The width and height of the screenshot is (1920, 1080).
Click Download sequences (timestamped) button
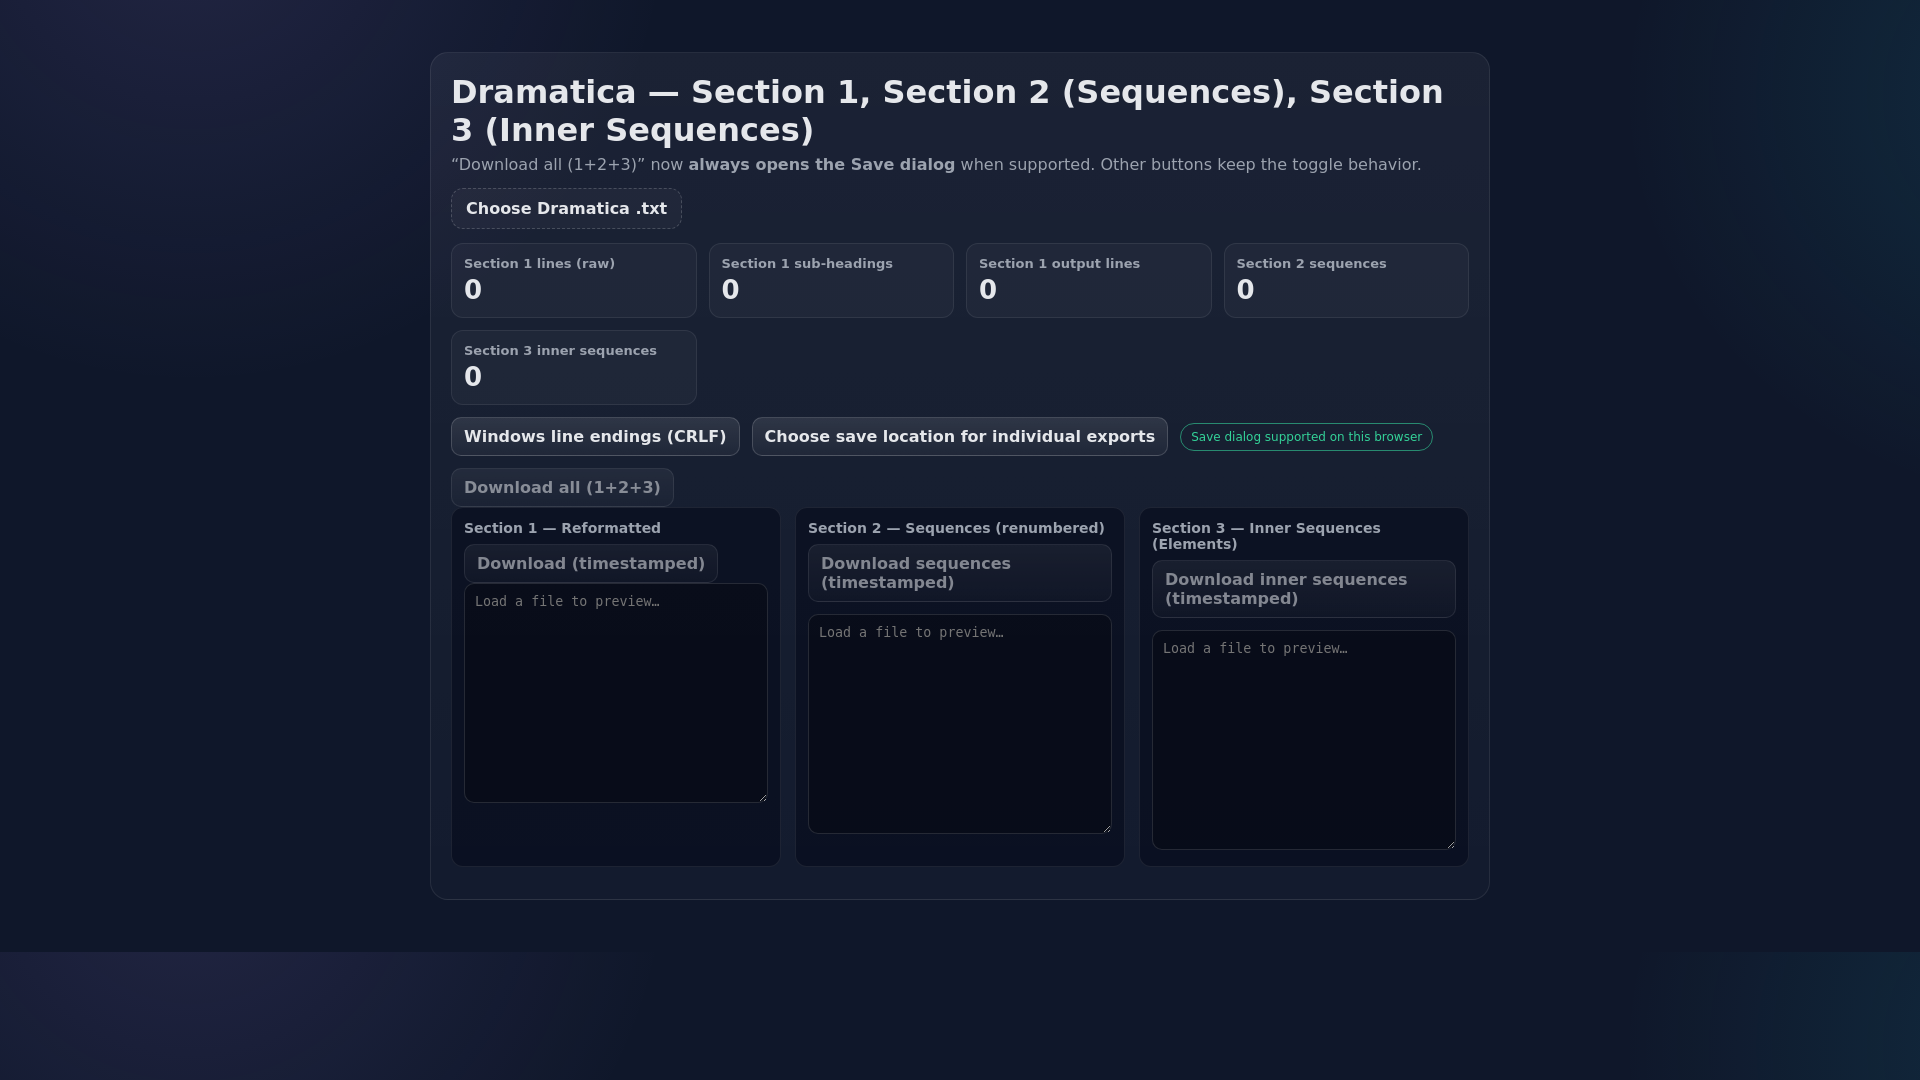[x=960, y=573]
